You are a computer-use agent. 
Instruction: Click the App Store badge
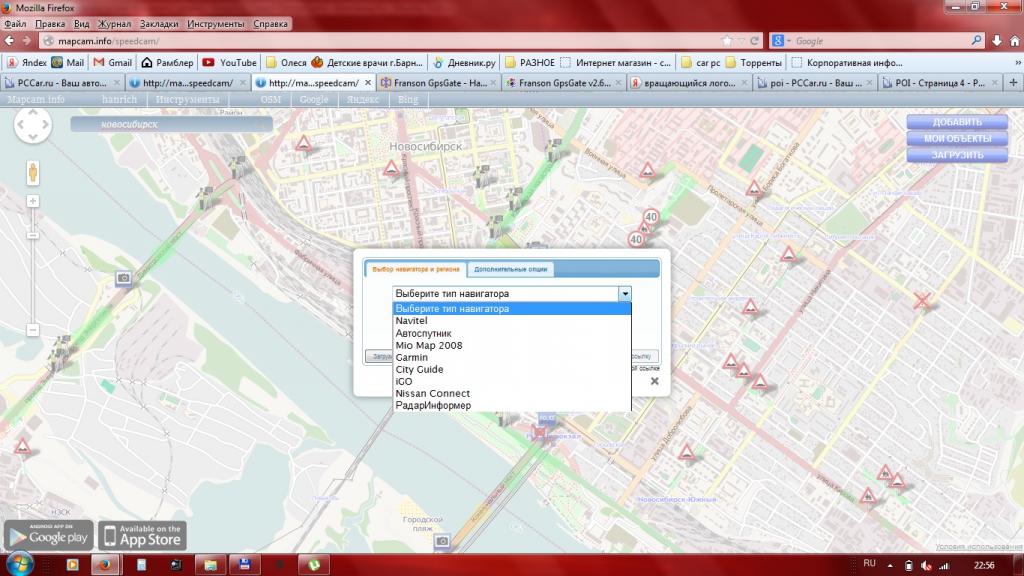coord(140,534)
